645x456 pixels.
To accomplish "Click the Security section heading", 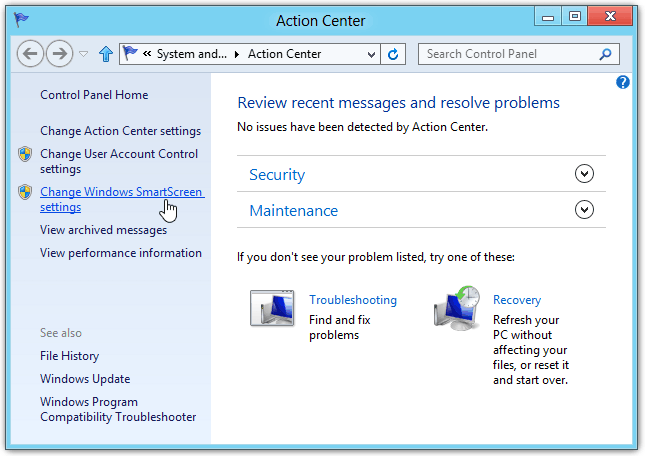I will [277, 175].
